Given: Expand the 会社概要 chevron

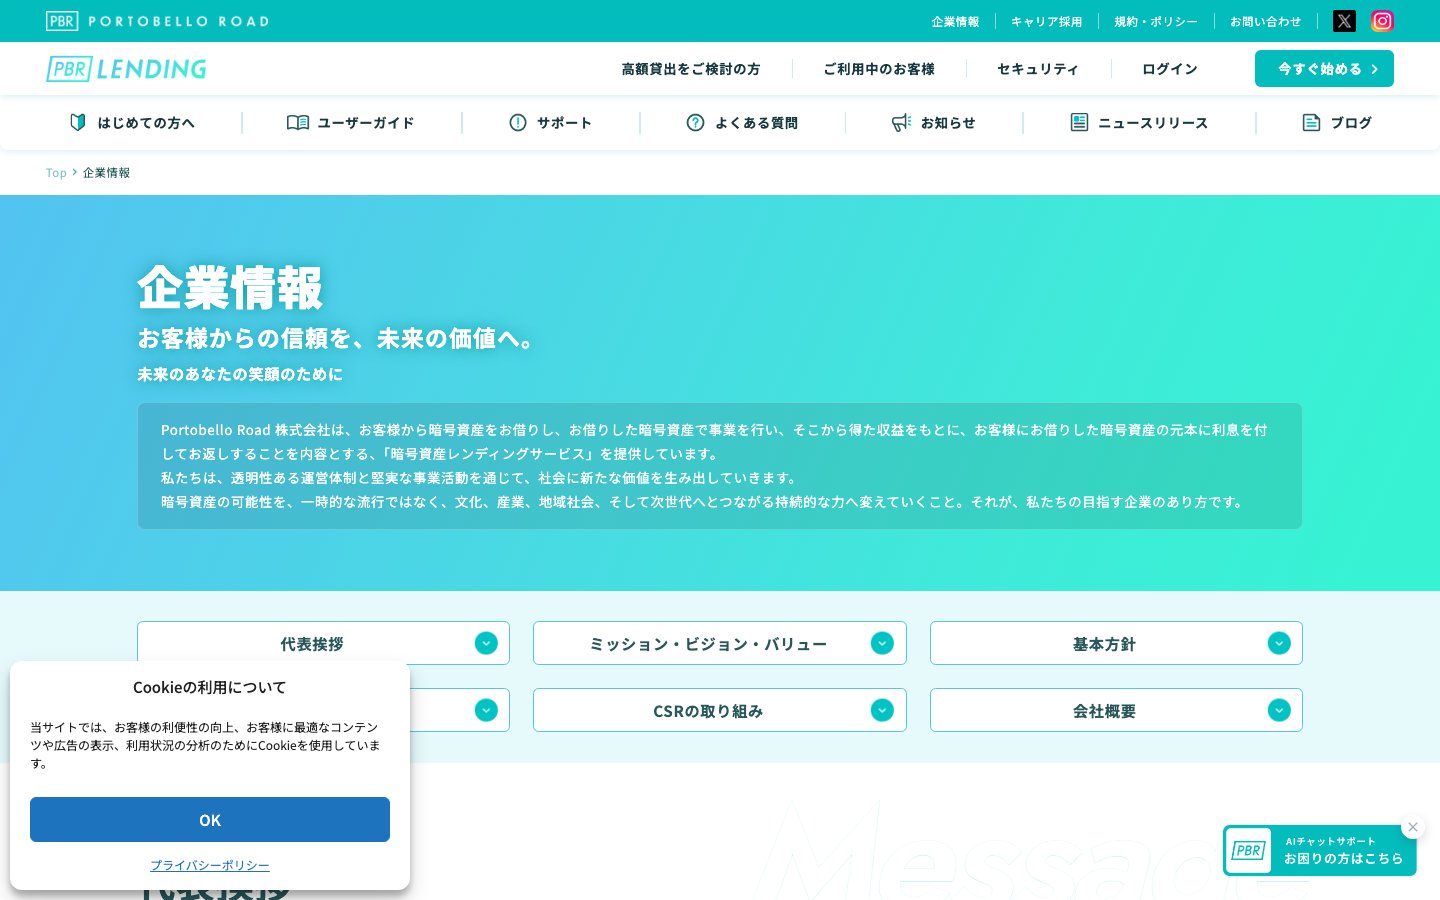Looking at the screenshot, I should [x=1279, y=710].
